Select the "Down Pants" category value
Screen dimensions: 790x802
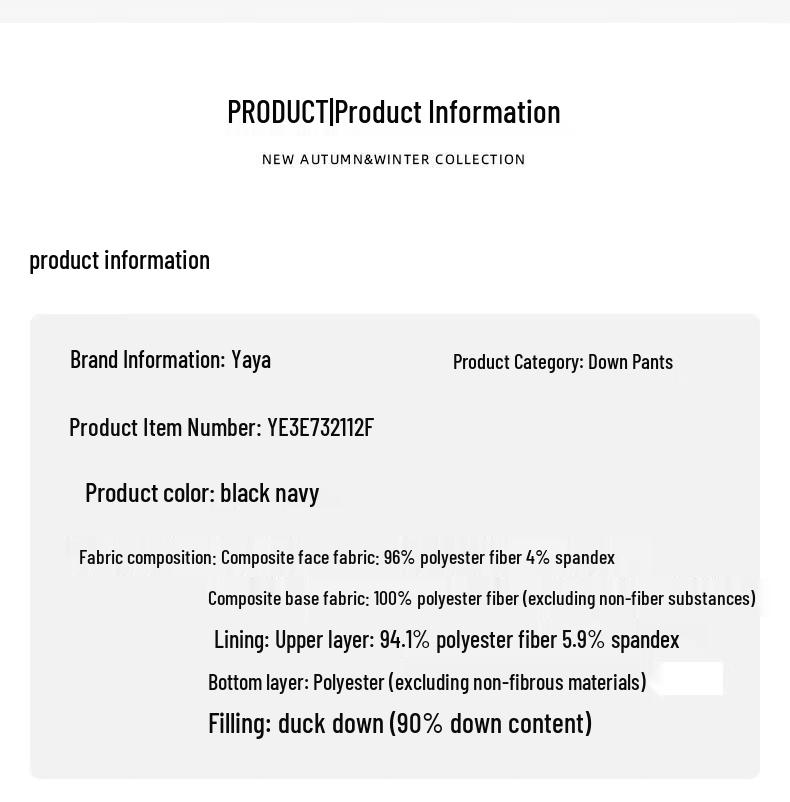(630, 362)
